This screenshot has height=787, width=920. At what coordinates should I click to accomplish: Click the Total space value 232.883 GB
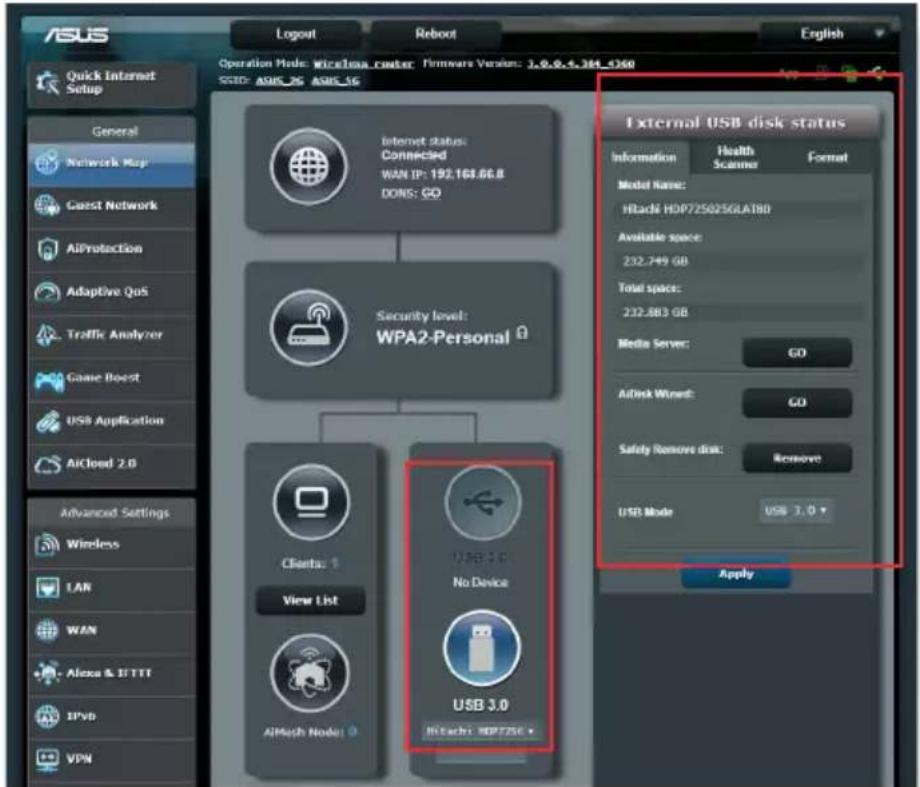tap(655, 312)
